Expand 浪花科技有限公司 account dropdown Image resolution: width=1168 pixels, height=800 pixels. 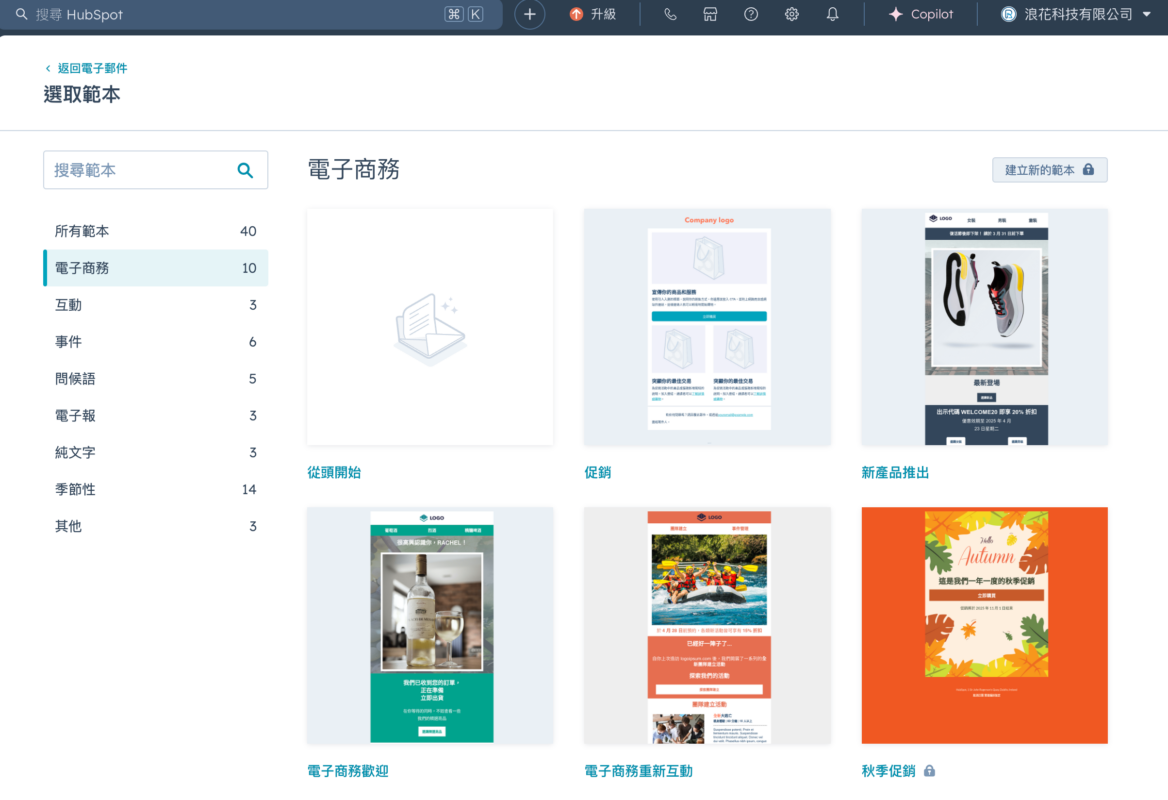[x=1076, y=14]
